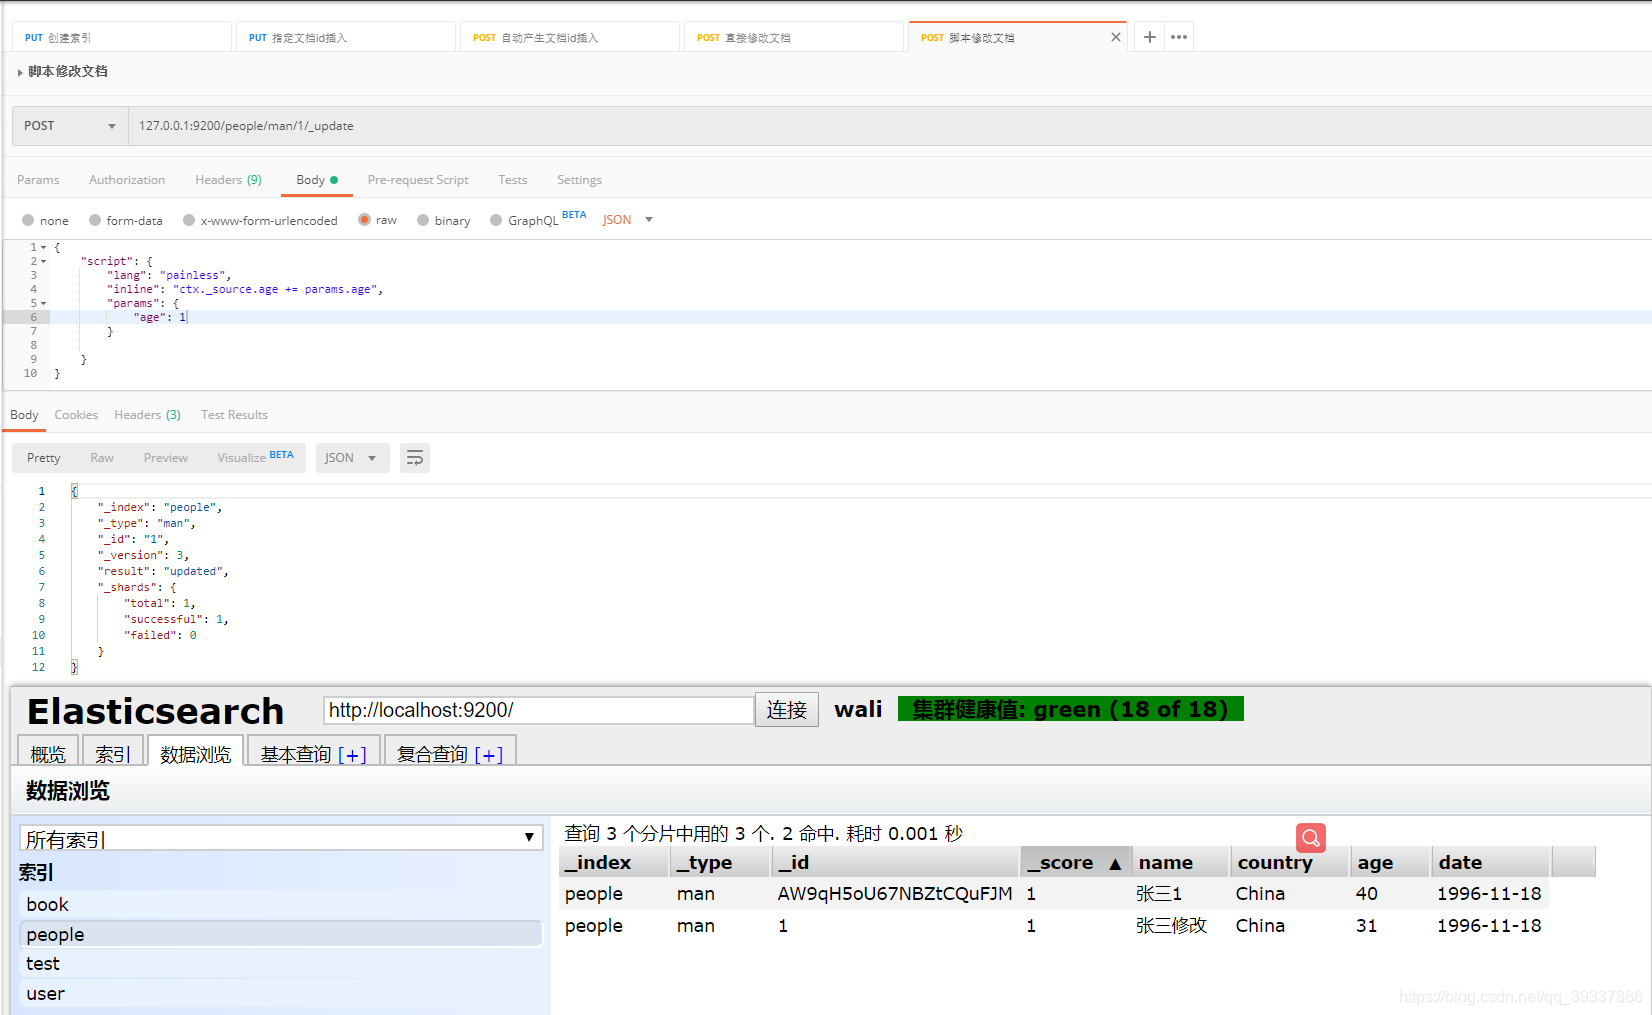Switch the response view to Raw
The image size is (1652, 1015).
tap(102, 458)
